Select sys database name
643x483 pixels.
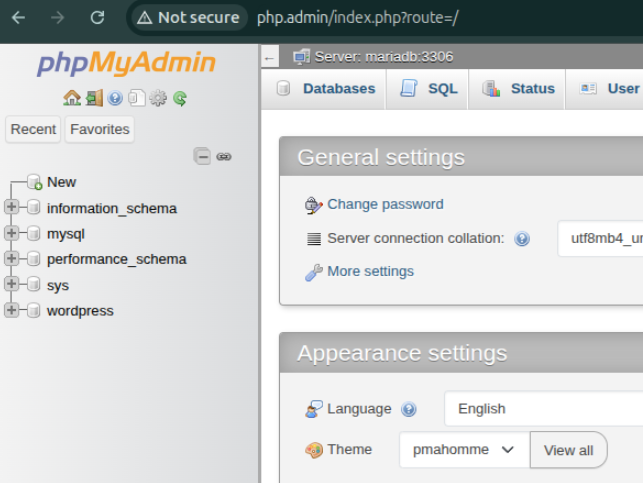click(58, 285)
